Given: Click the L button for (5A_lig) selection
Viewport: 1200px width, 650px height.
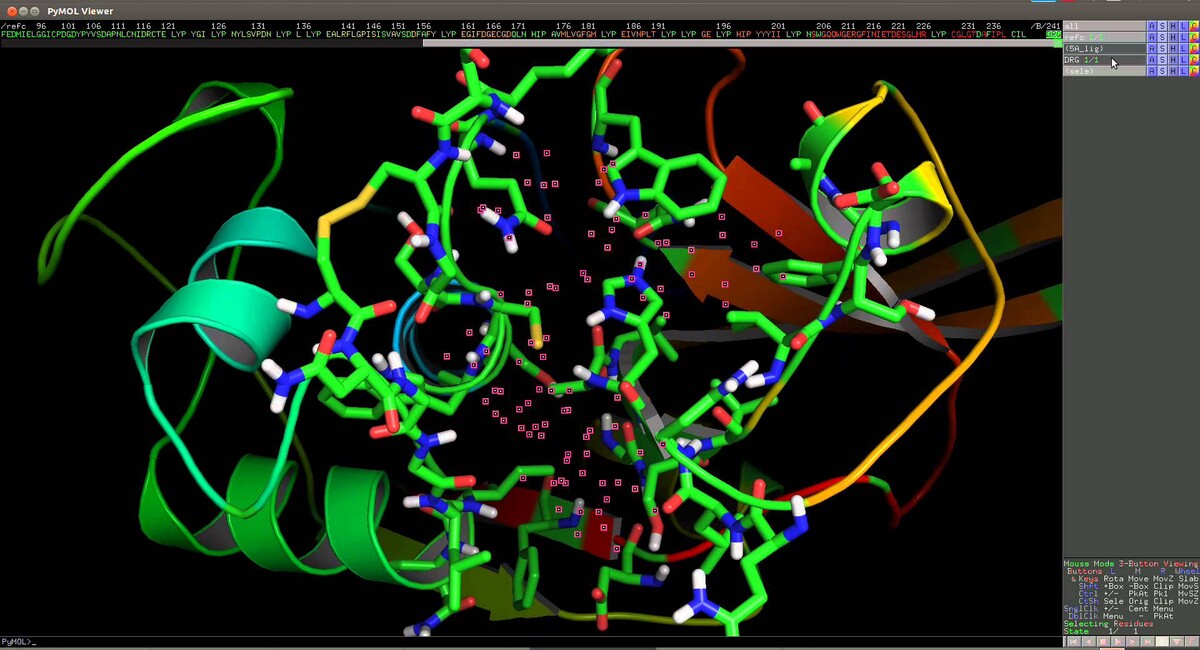Looking at the screenshot, I should pos(1183,48).
